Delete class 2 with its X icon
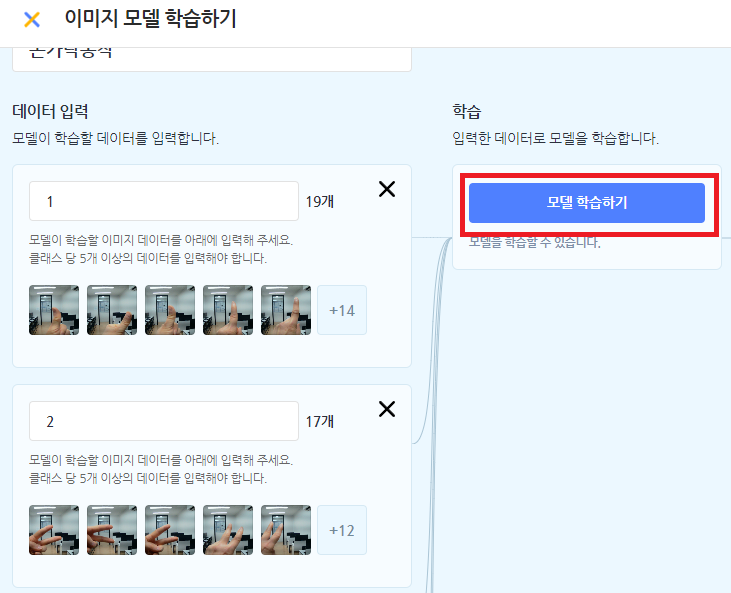 (387, 409)
